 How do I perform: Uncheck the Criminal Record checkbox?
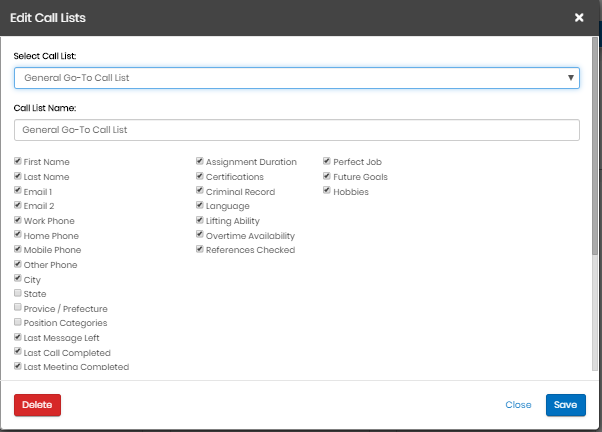tap(200, 191)
